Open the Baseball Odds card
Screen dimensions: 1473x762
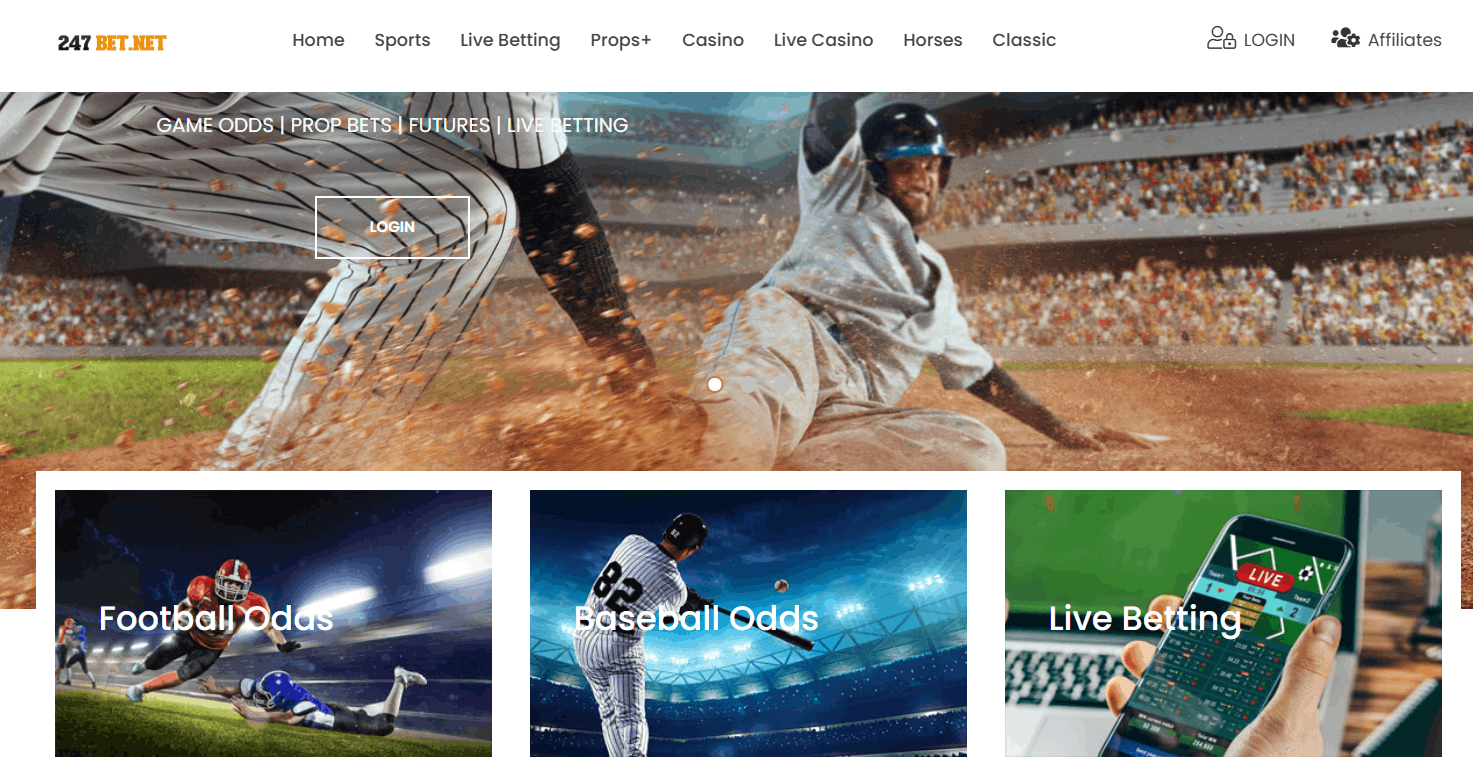click(748, 623)
